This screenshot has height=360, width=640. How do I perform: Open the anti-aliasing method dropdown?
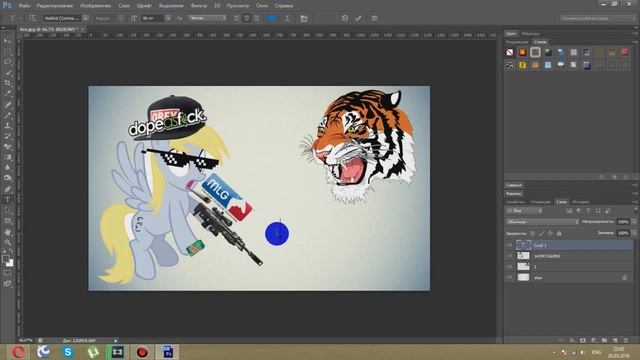click(207, 18)
